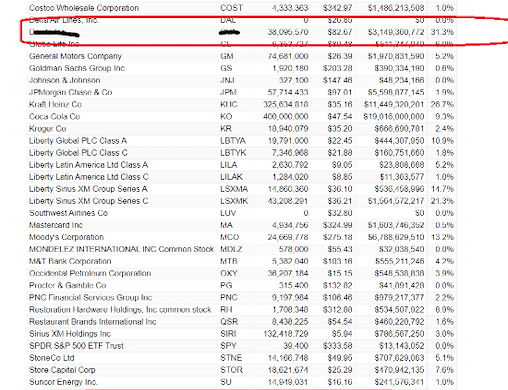
Task: Select the $82.67 price cell
Action: pos(340,32)
